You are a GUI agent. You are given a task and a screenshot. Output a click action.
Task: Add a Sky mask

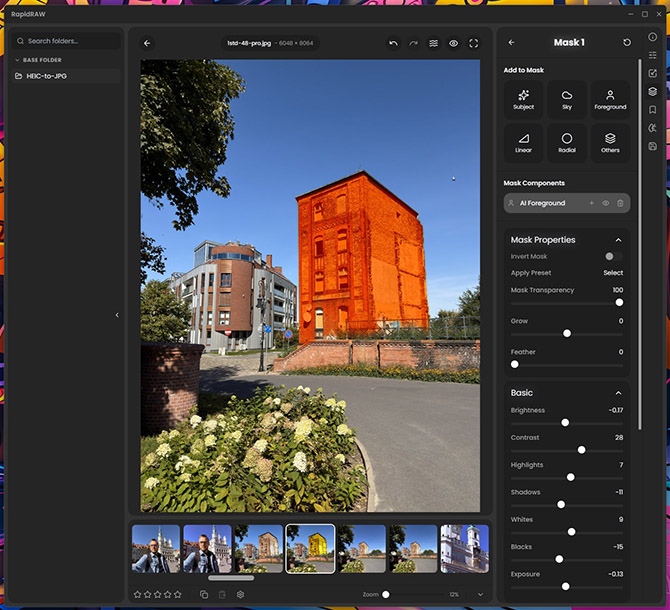[567, 99]
